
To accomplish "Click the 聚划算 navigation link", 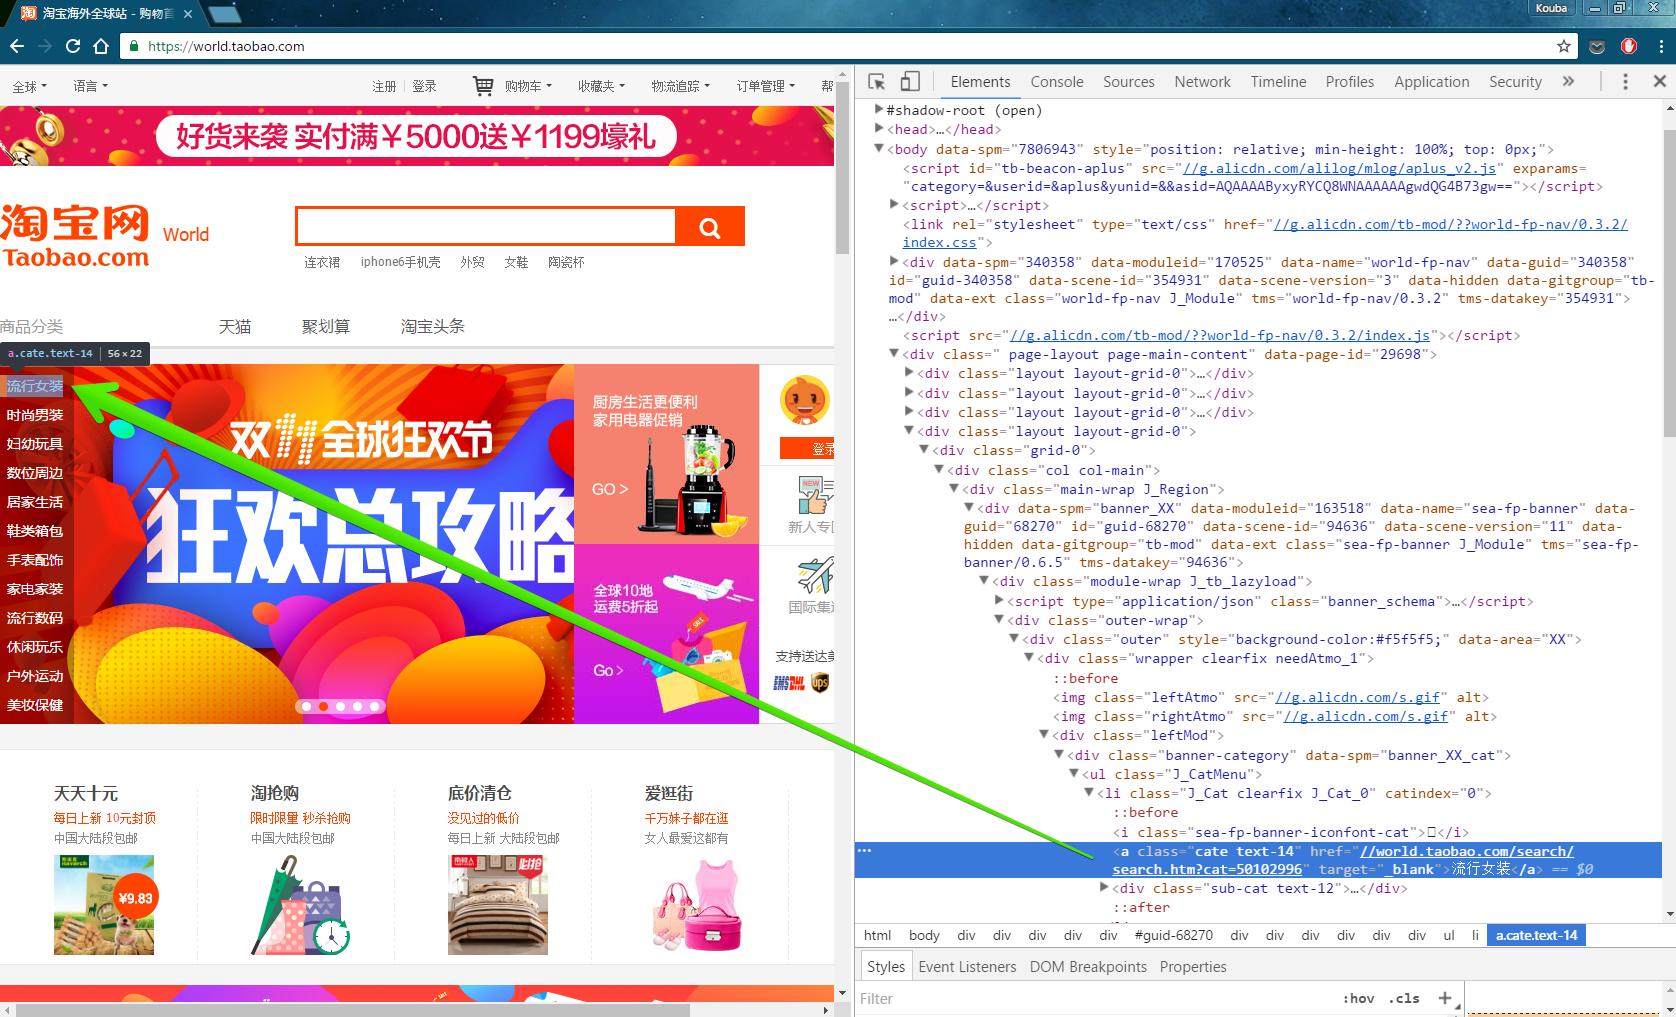I will pyautogui.click(x=326, y=327).
